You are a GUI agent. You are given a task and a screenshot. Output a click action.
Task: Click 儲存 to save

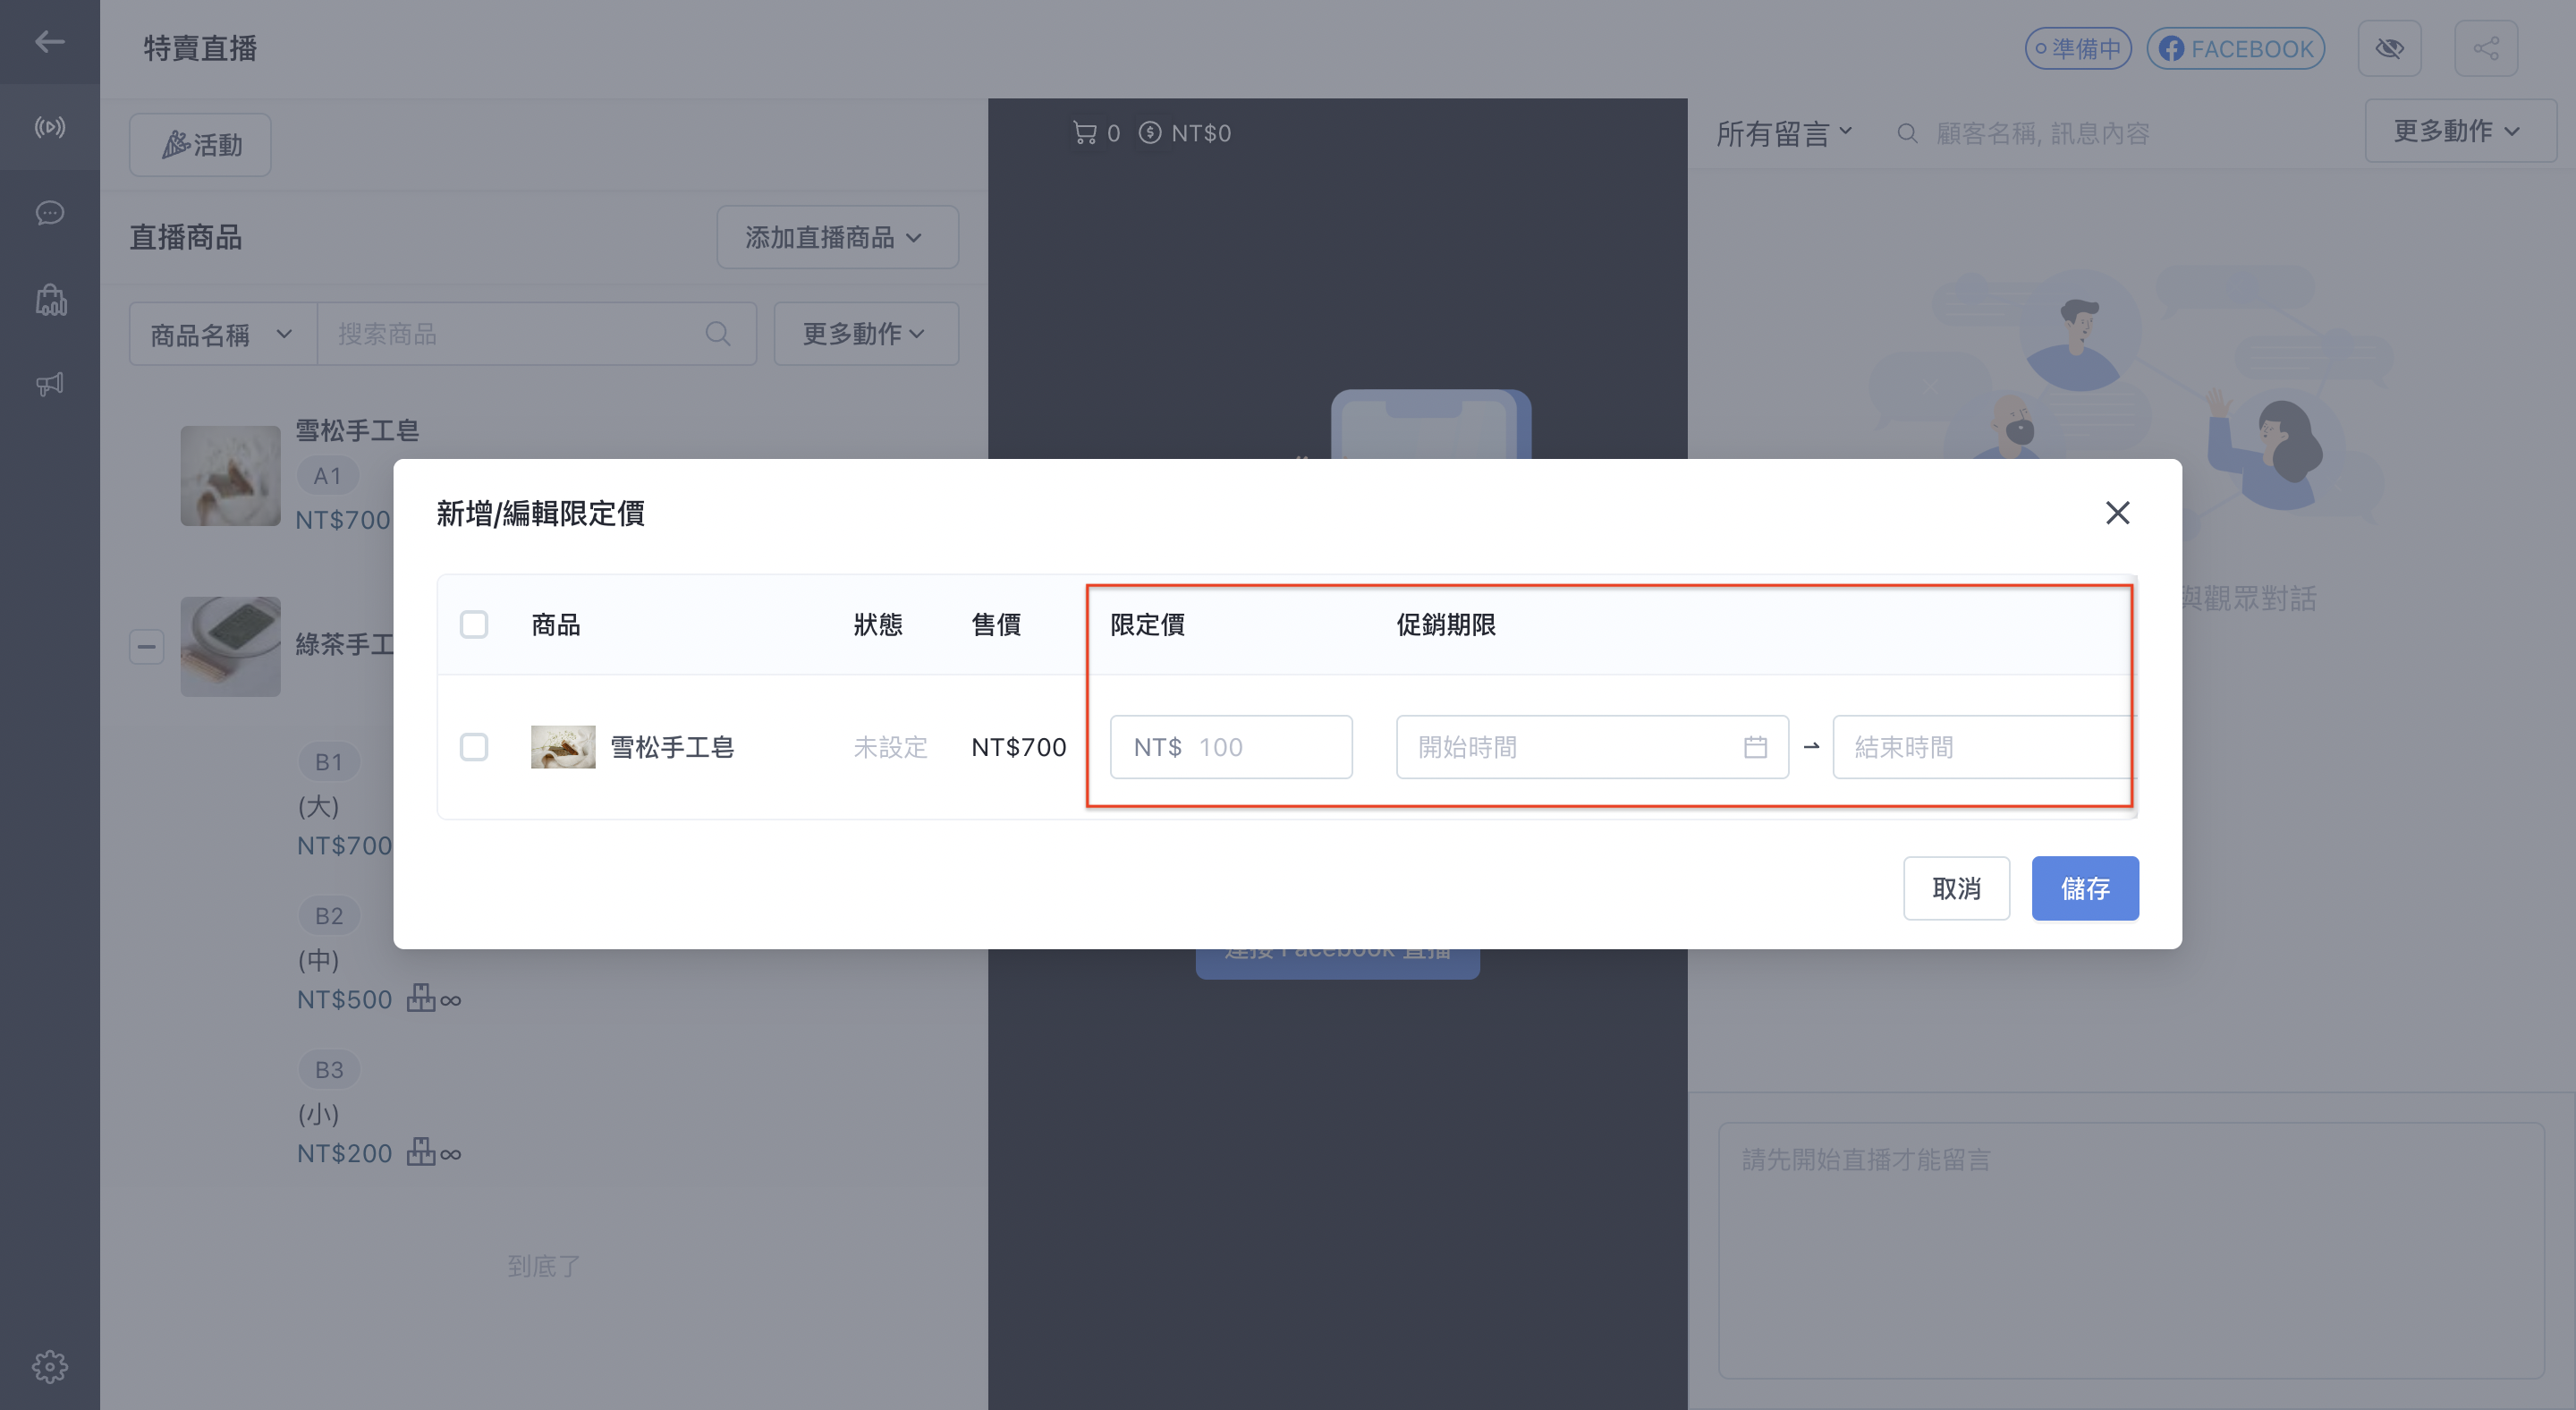[x=2085, y=888]
